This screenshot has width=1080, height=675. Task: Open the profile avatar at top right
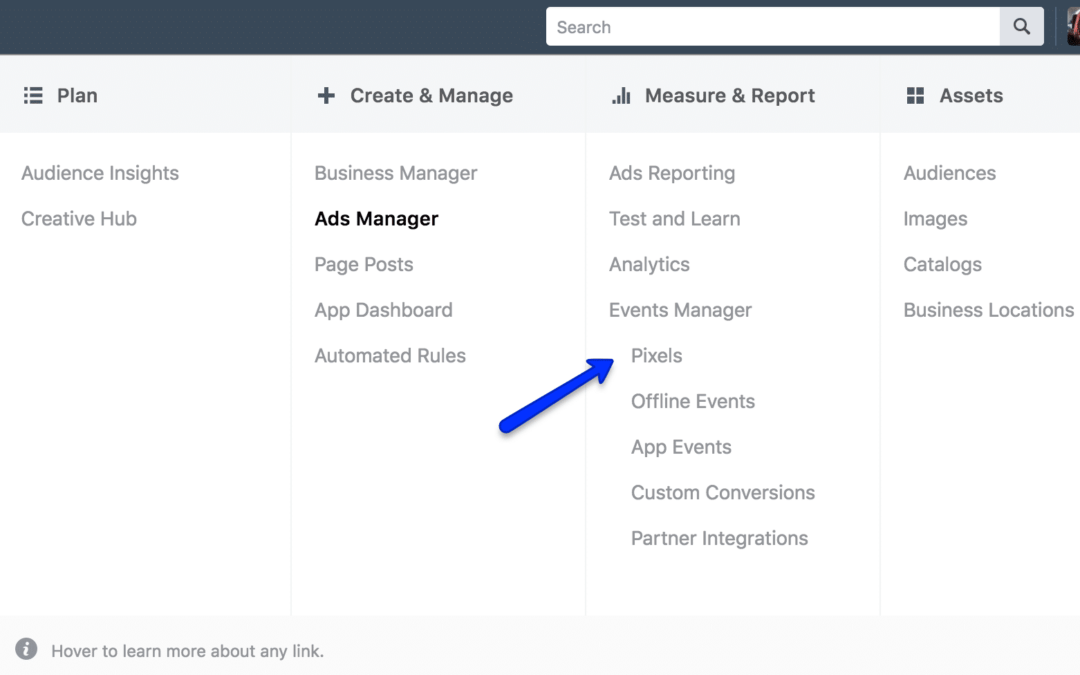coord(1073,27)
